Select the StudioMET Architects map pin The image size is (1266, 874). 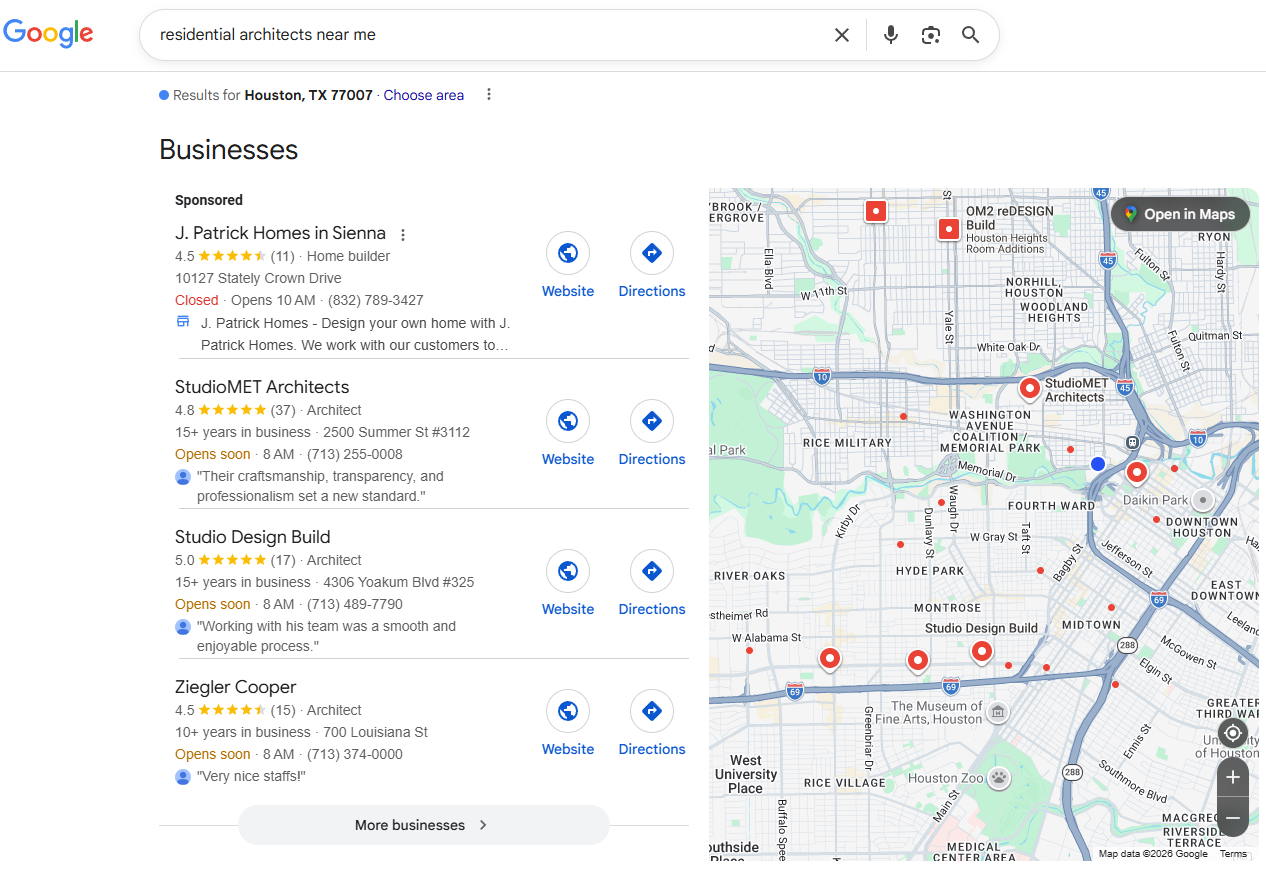point(1029,387)
